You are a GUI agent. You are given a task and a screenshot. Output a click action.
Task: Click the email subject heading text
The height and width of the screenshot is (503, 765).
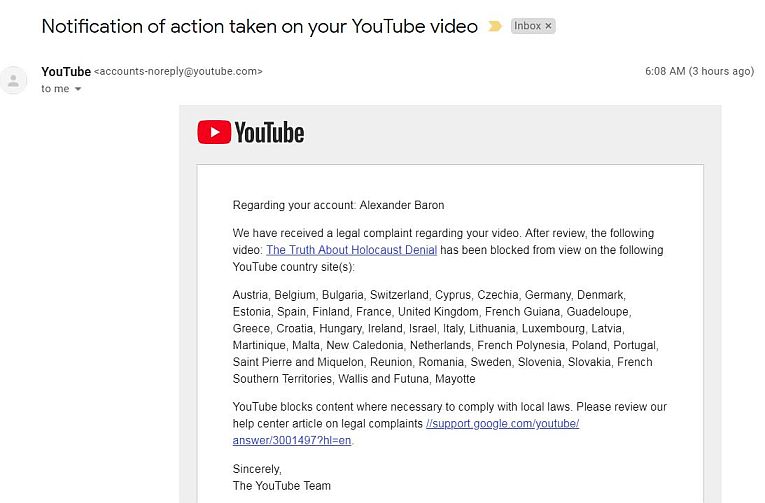coord(260,27)
